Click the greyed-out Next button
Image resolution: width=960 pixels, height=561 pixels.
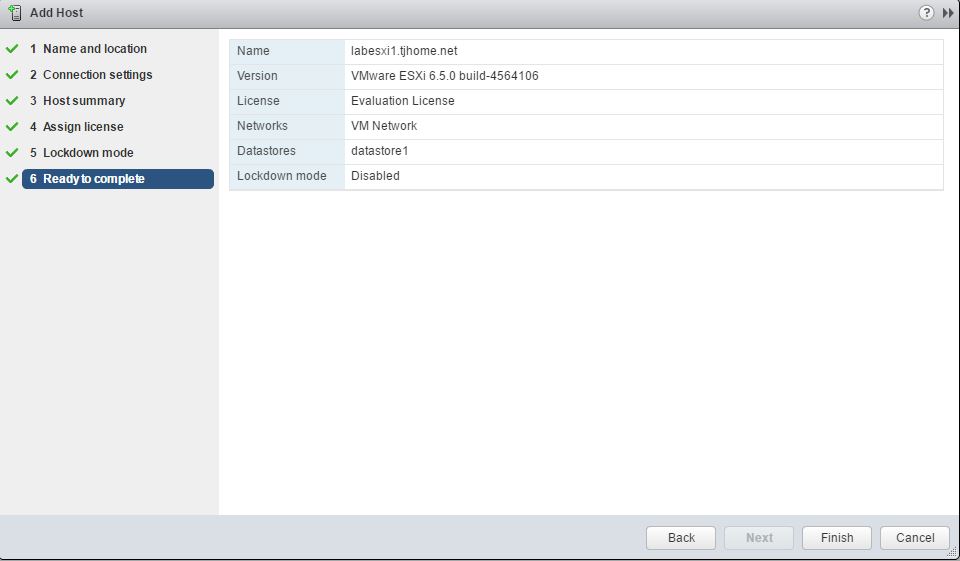[x=759, y=538]
